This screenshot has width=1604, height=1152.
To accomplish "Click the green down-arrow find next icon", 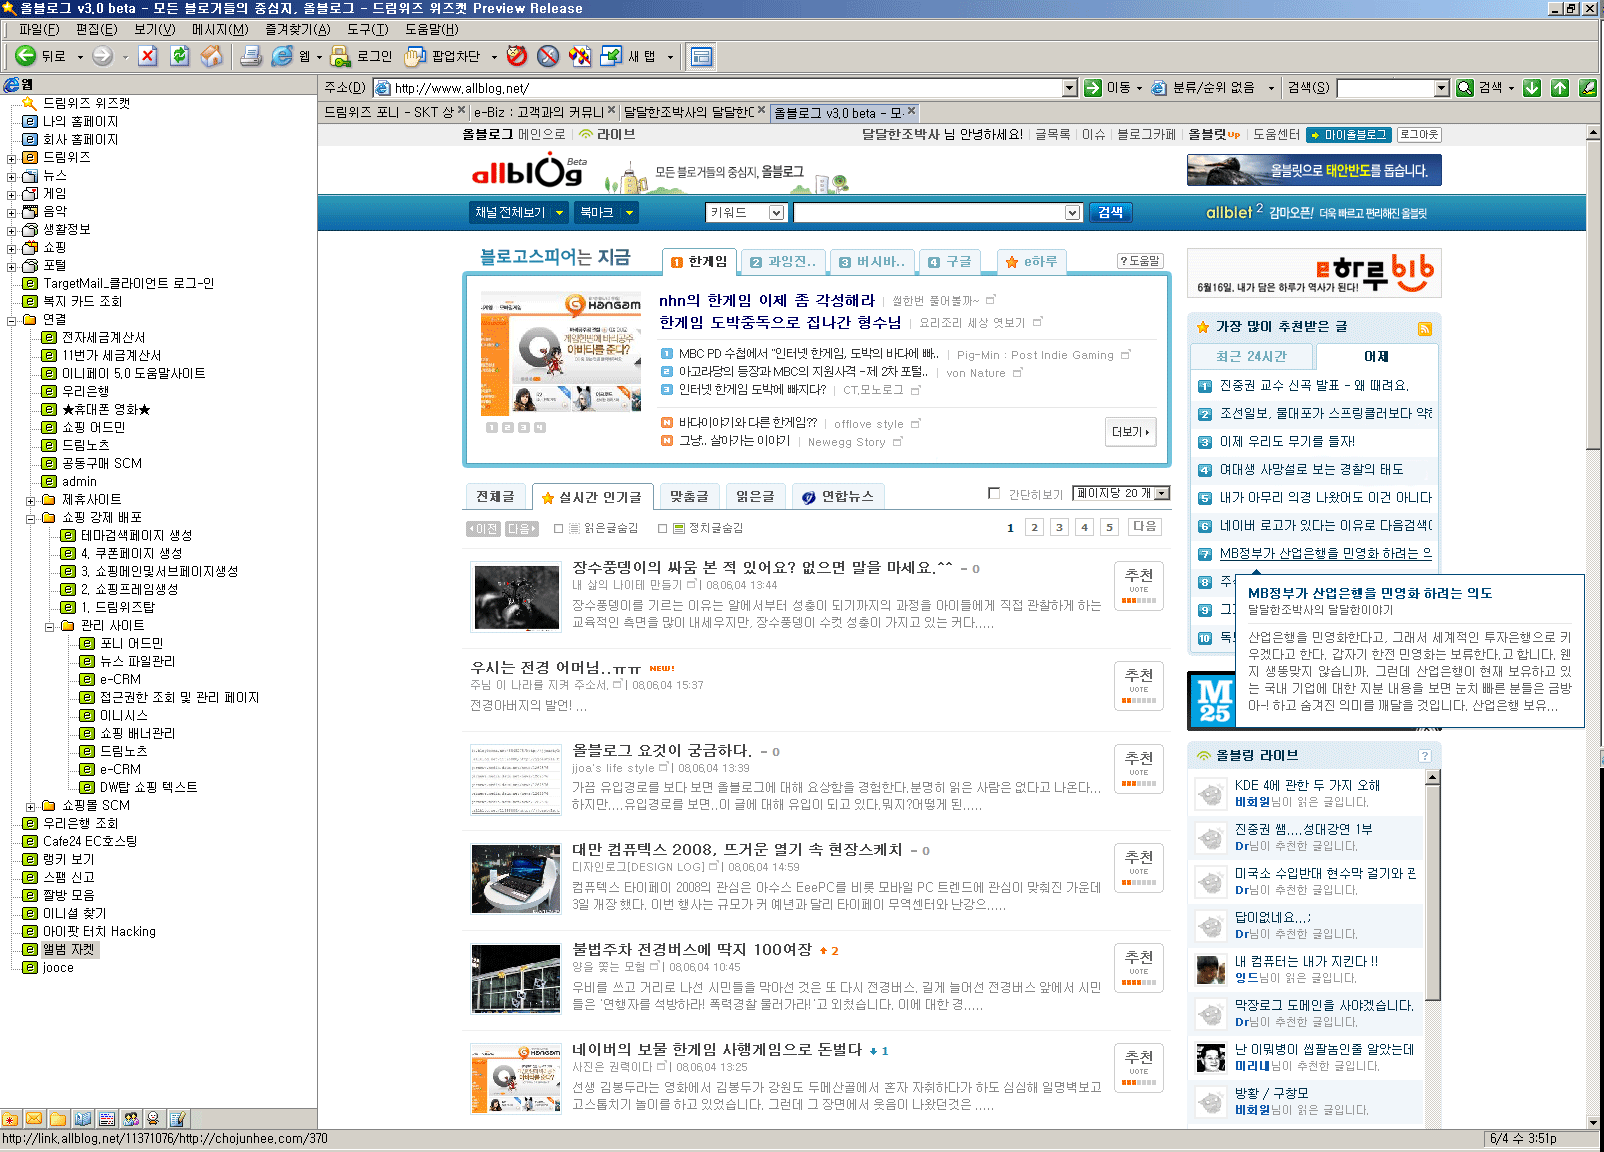I will 1532,88.
